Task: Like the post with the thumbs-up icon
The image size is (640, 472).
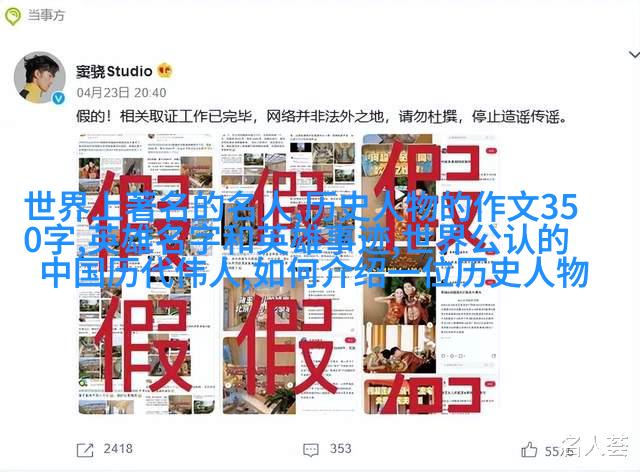Action: [529, 450]
